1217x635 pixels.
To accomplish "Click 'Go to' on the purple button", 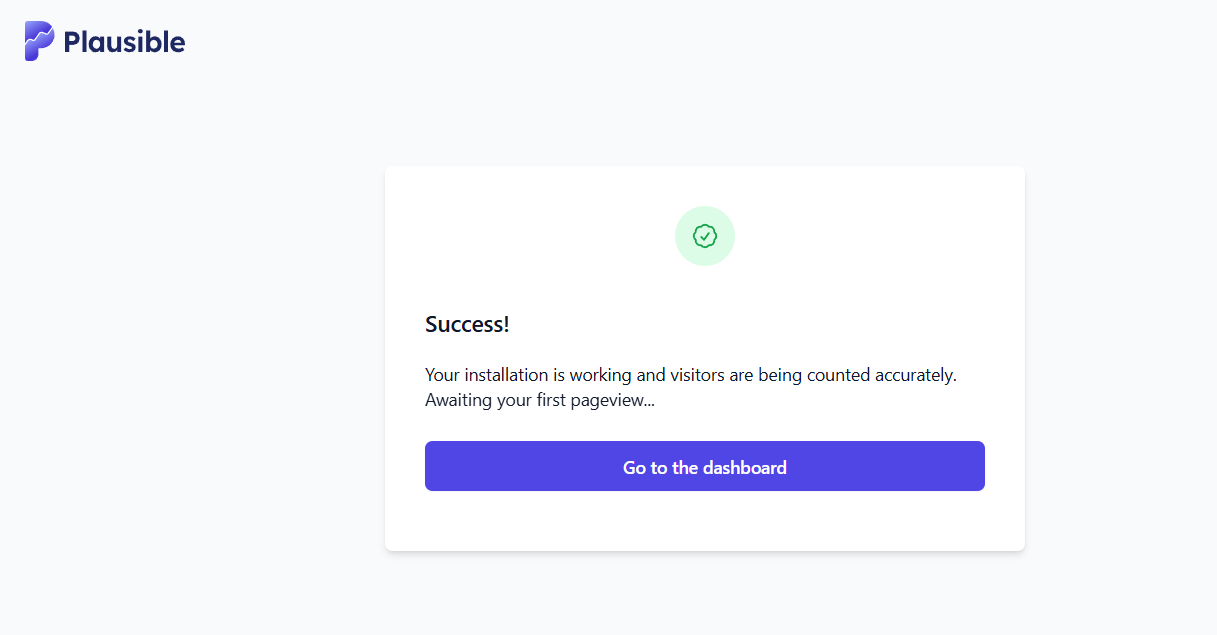I will 645,467.
